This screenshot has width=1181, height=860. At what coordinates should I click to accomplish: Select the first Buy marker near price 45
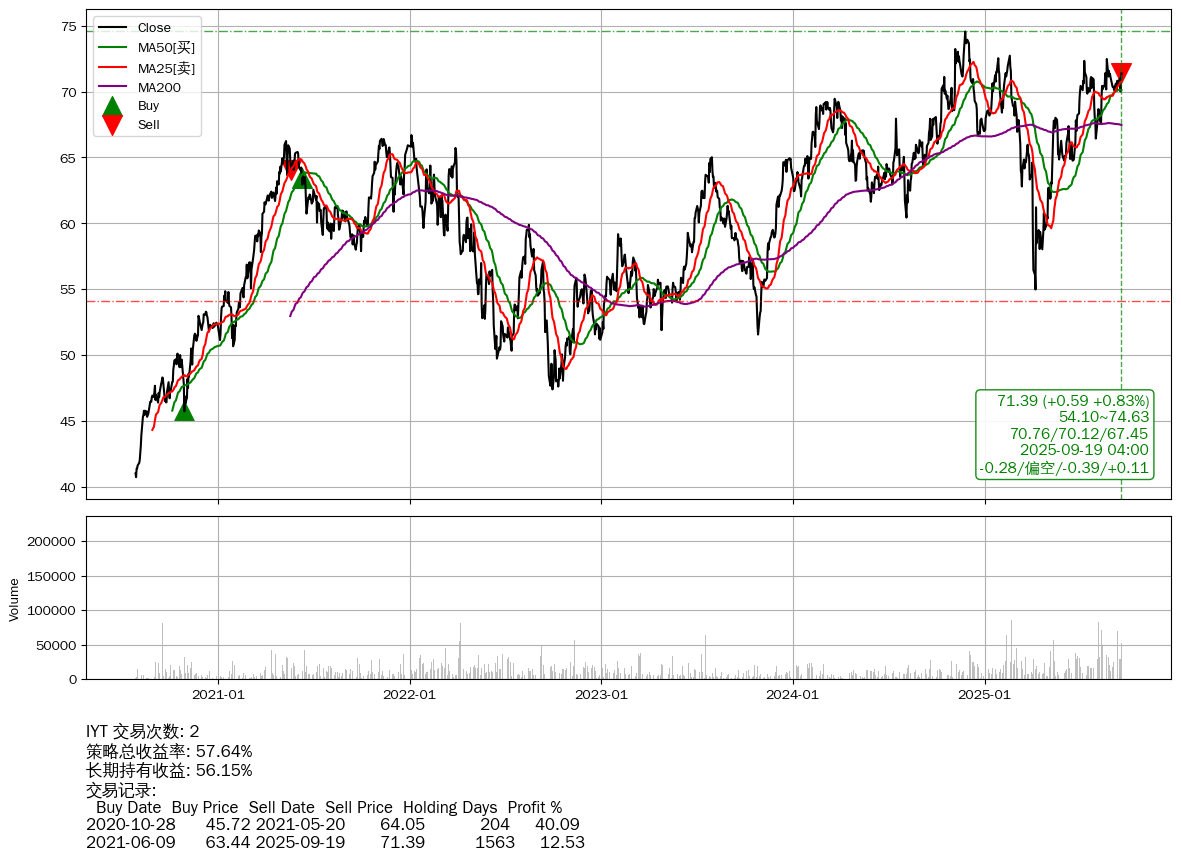pyautogui.click(x=184, y=411)
